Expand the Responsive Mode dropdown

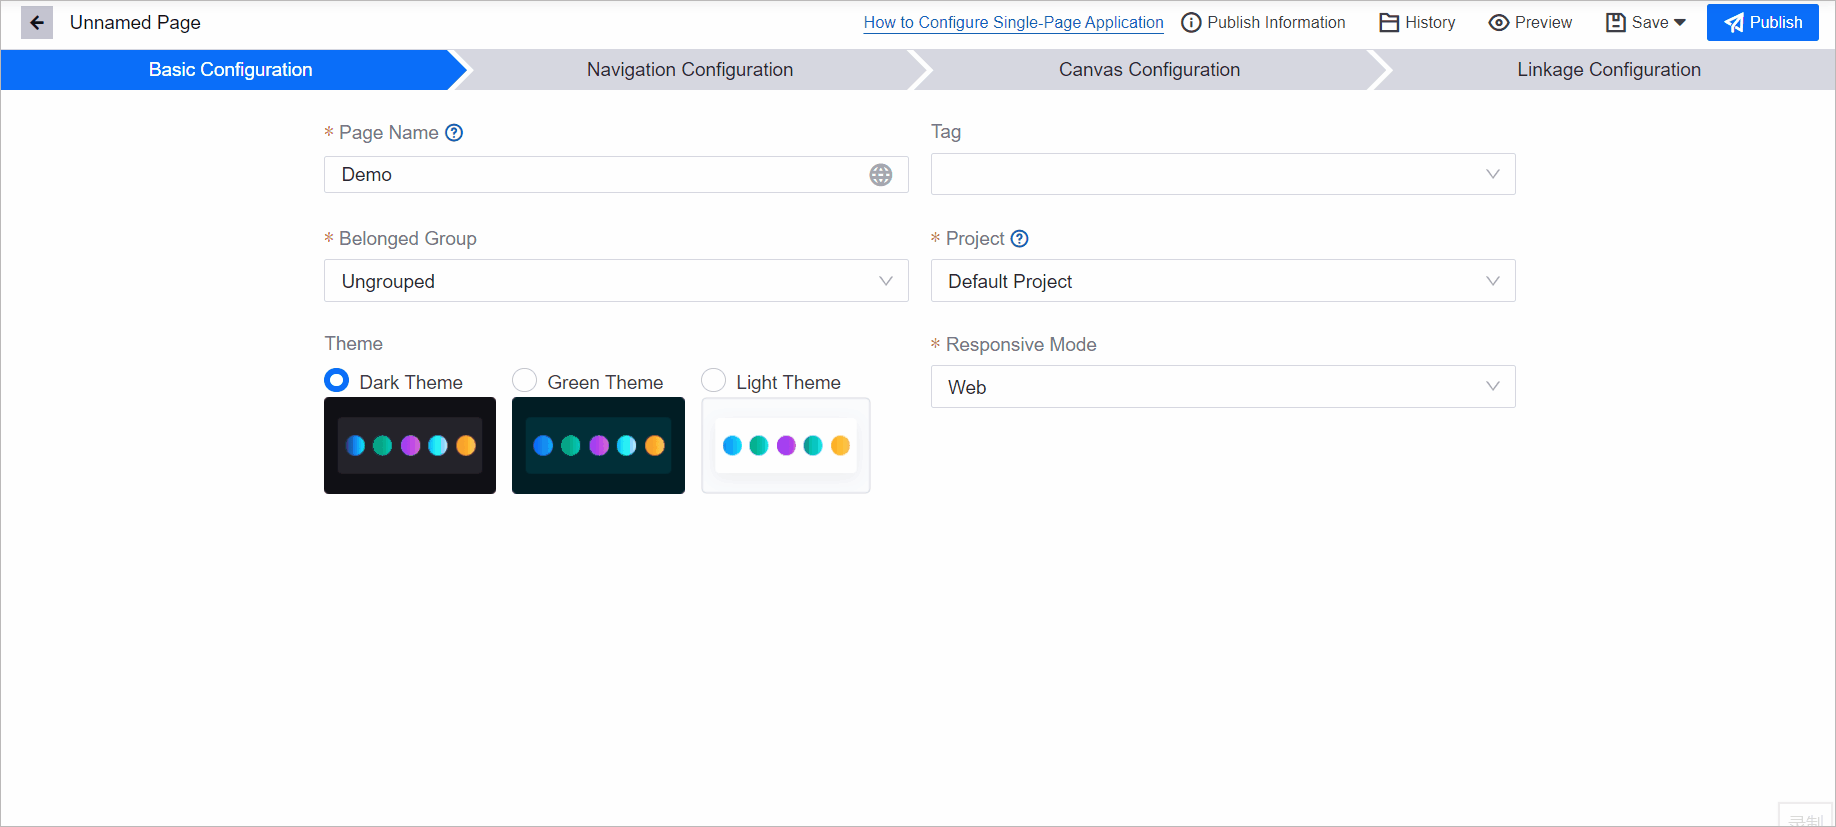(x=1222, y=387)
